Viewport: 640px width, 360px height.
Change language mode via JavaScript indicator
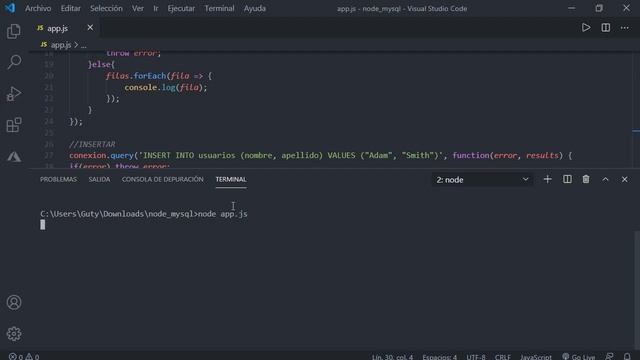(x=536, y=356)
